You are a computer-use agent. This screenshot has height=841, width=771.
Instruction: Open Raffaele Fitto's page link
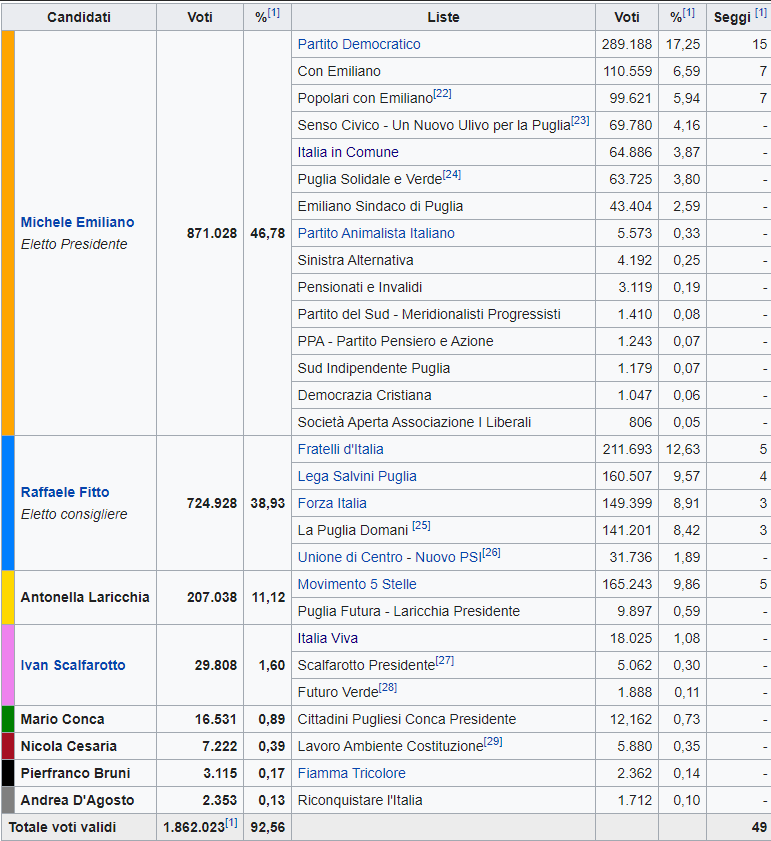point(65,492)
